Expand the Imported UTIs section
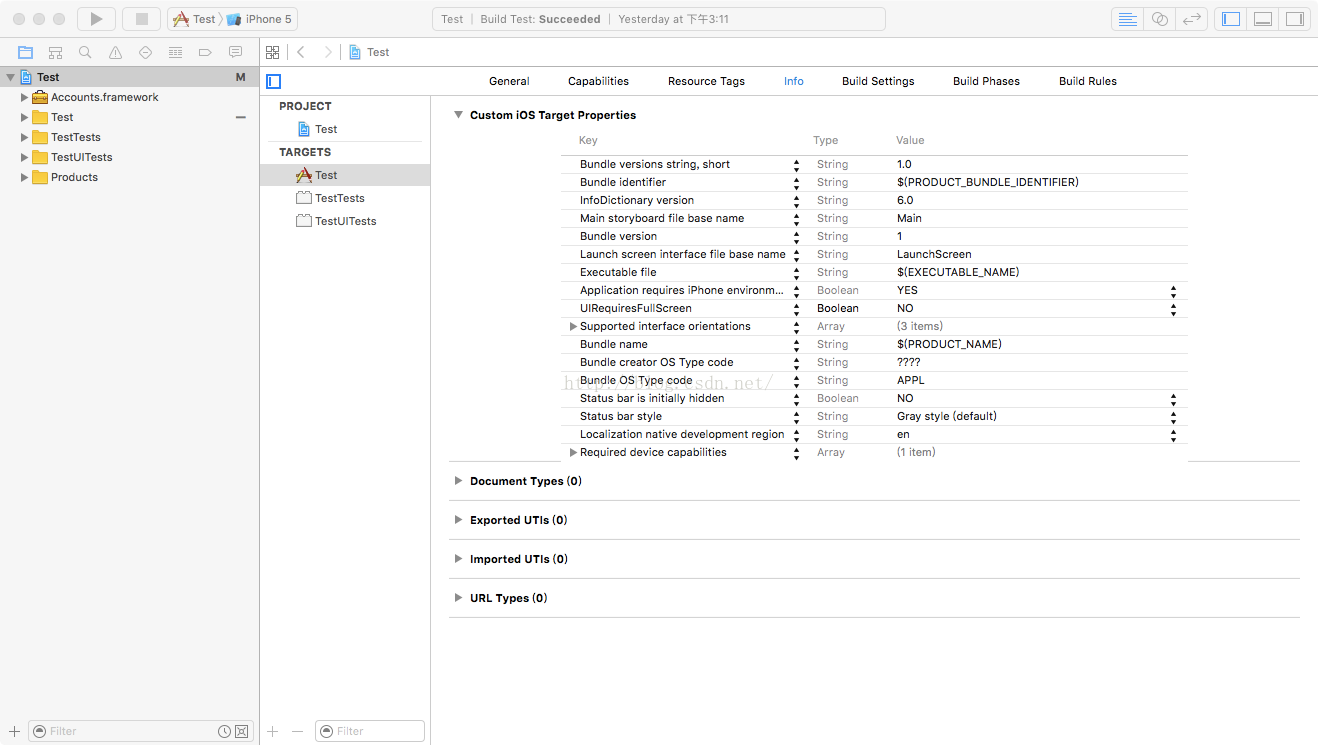This screenshot has height=745, width=1318. point(458,559)
